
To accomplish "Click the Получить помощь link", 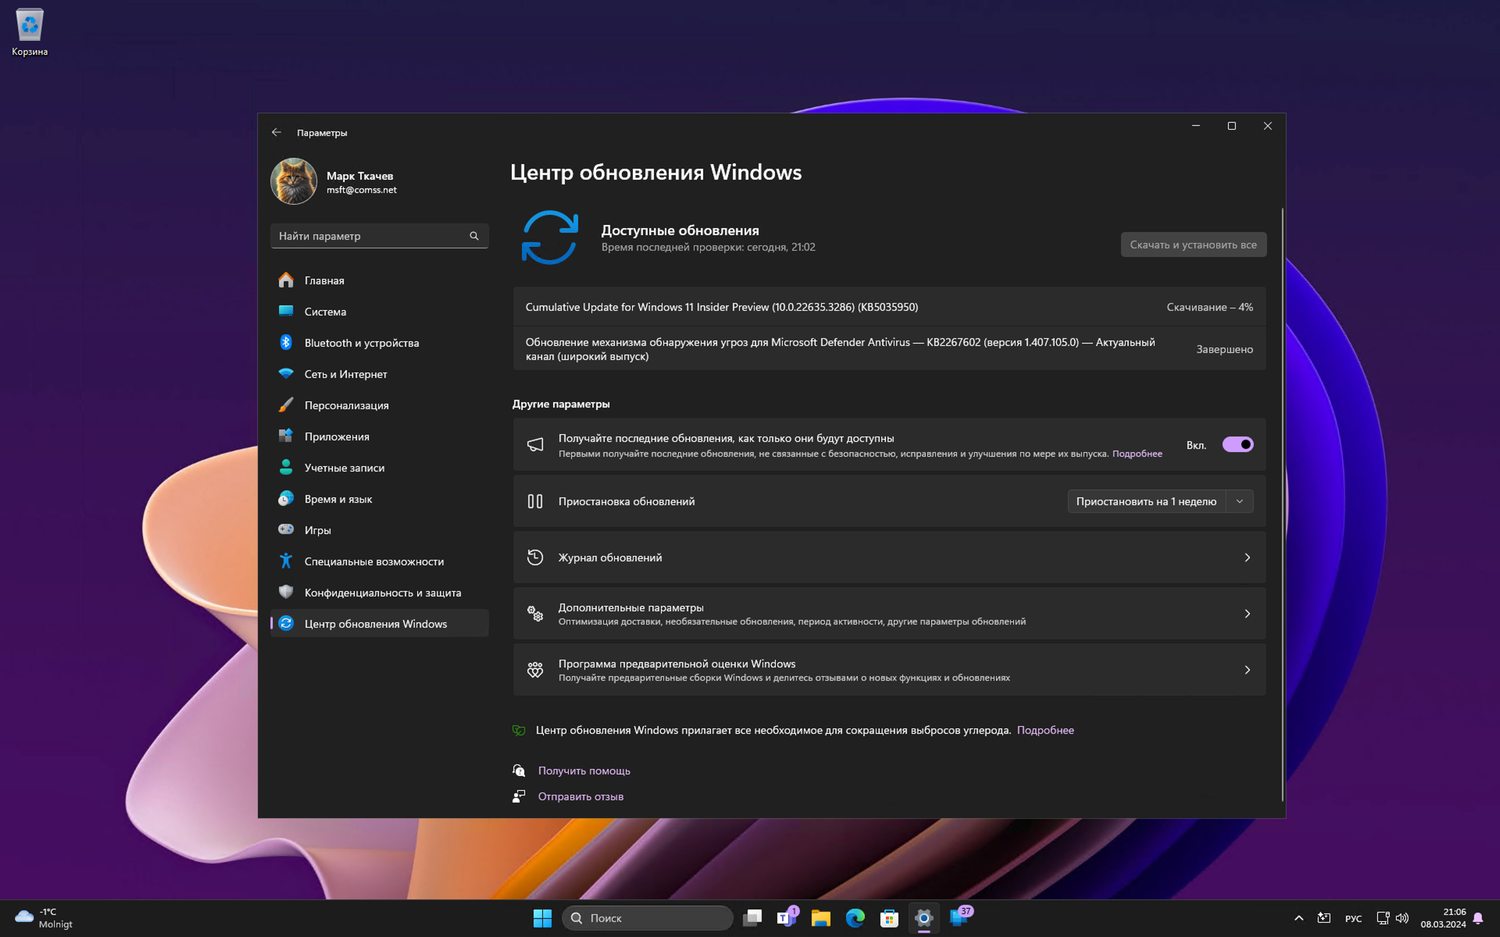I will click(x=584, y=771).
